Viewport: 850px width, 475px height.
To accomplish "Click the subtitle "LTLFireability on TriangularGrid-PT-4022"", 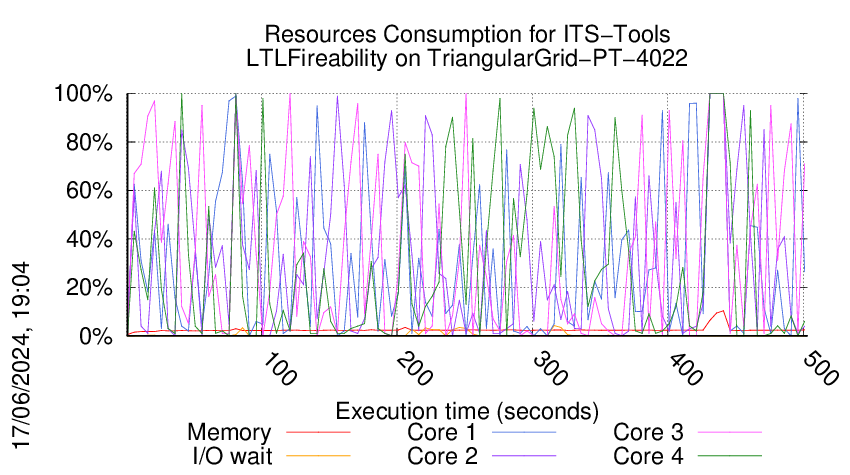I will tap(467, 58).
